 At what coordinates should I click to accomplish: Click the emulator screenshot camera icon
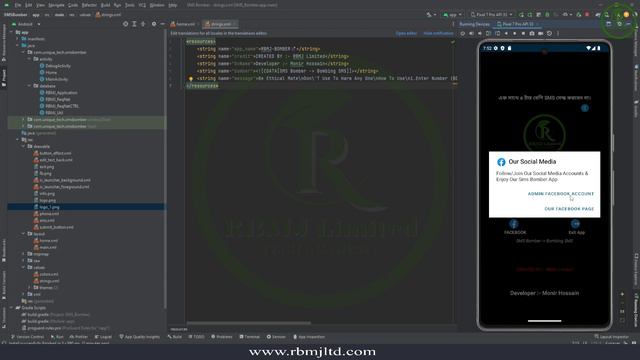pos(532,33)
